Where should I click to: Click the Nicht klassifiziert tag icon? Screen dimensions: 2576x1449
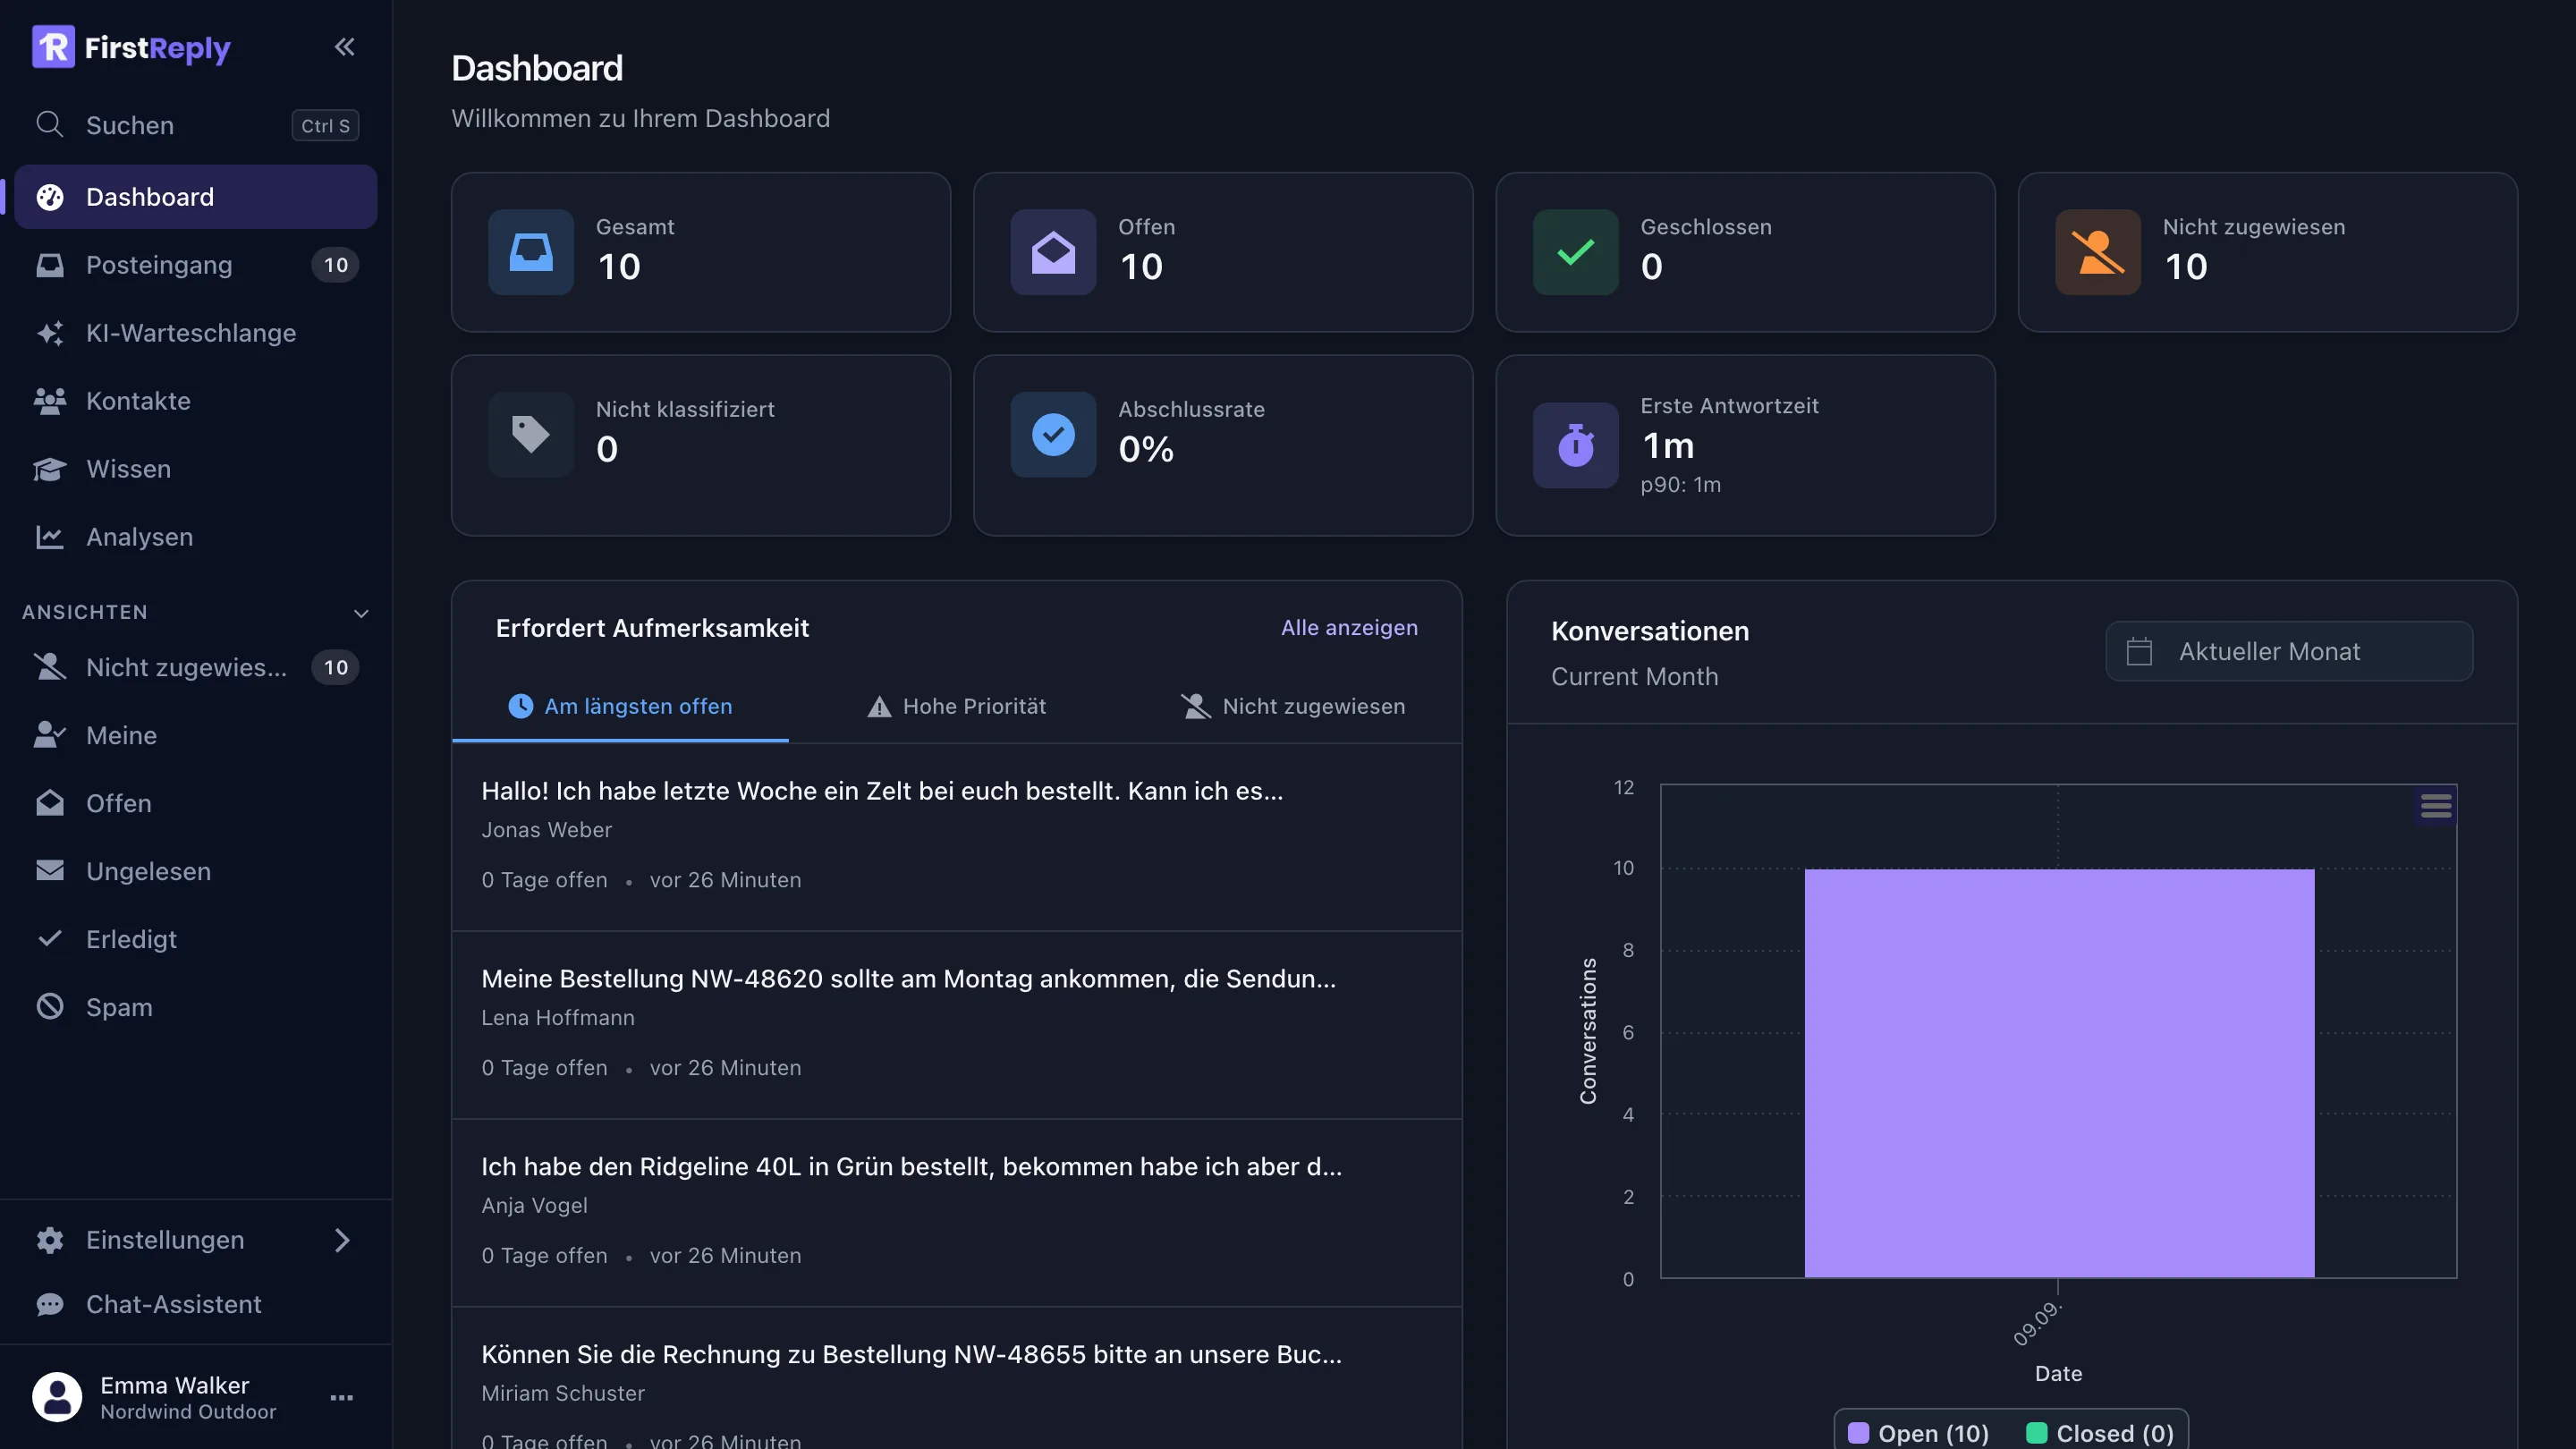531,434
